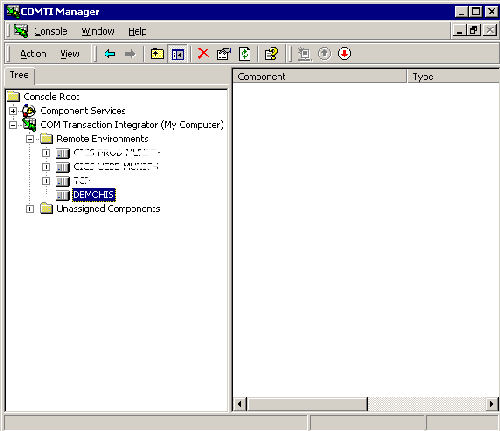500x431 pixels.
Task: Open the Window menu
Action: (x=98, y=31)
